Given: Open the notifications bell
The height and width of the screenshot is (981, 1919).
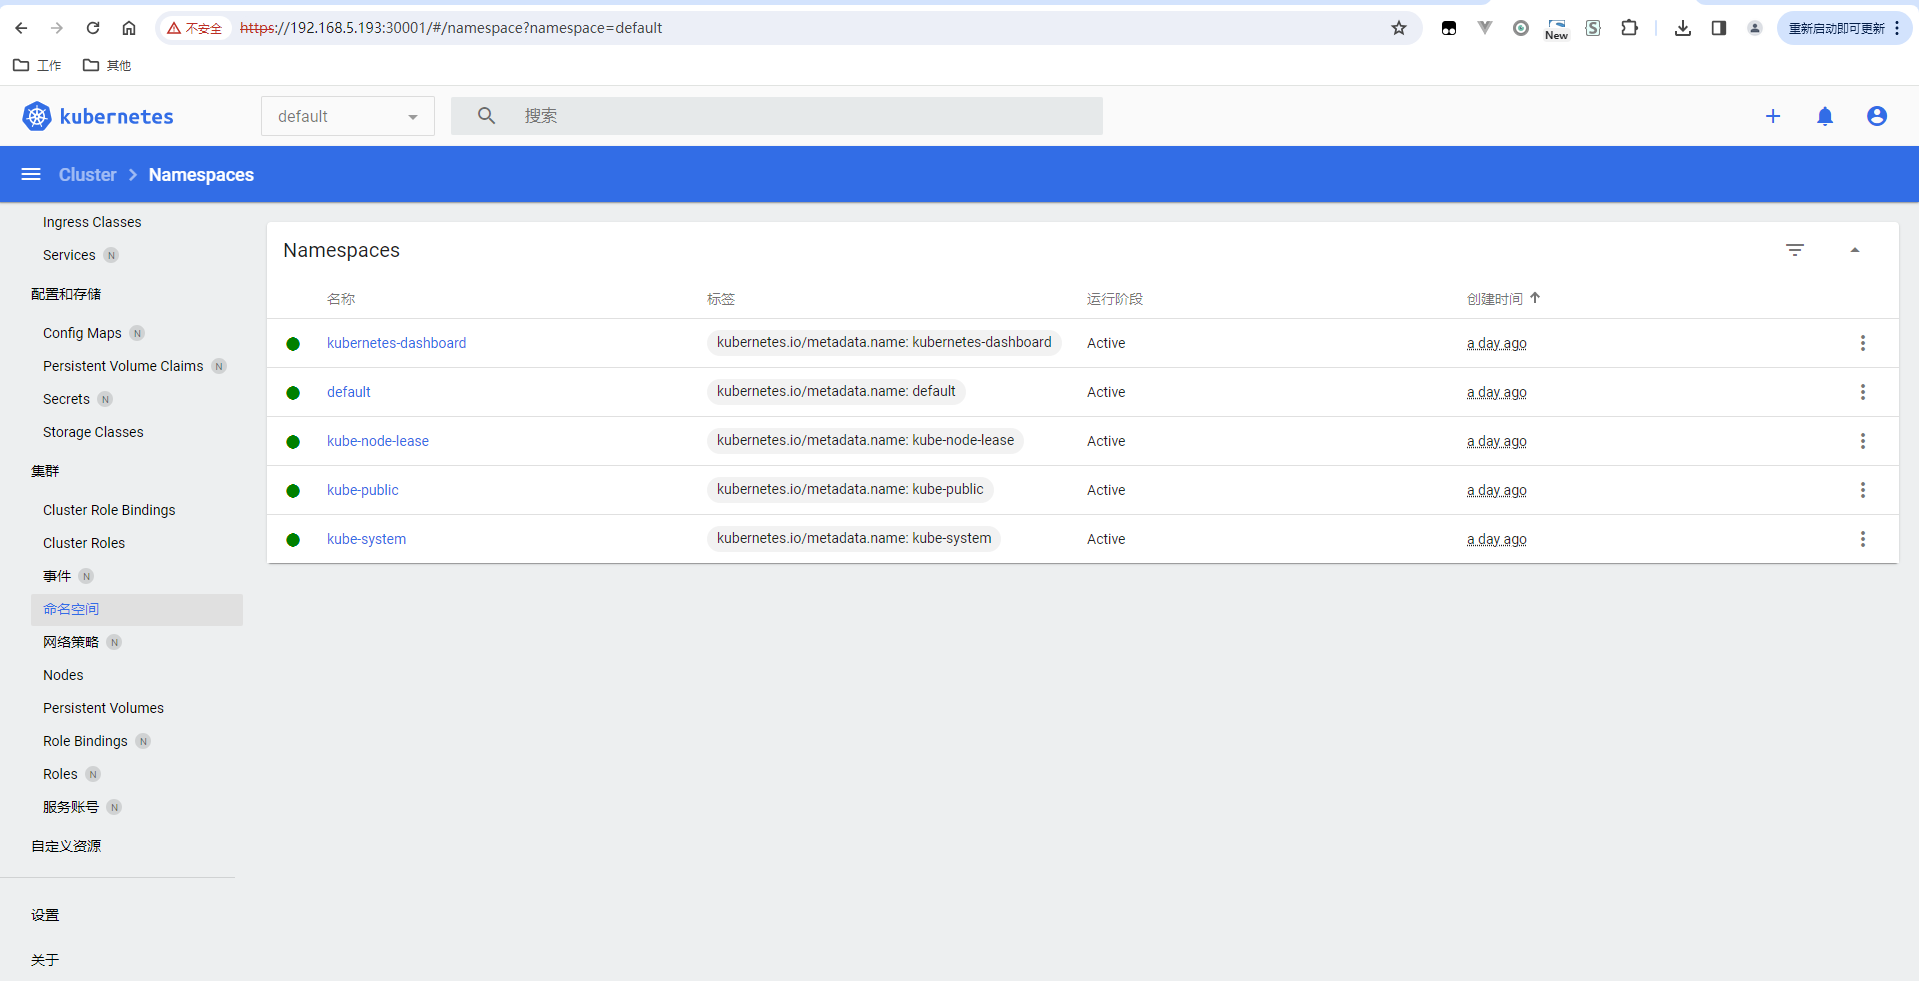Looking at the screenshot, I should pos(1825,116).
